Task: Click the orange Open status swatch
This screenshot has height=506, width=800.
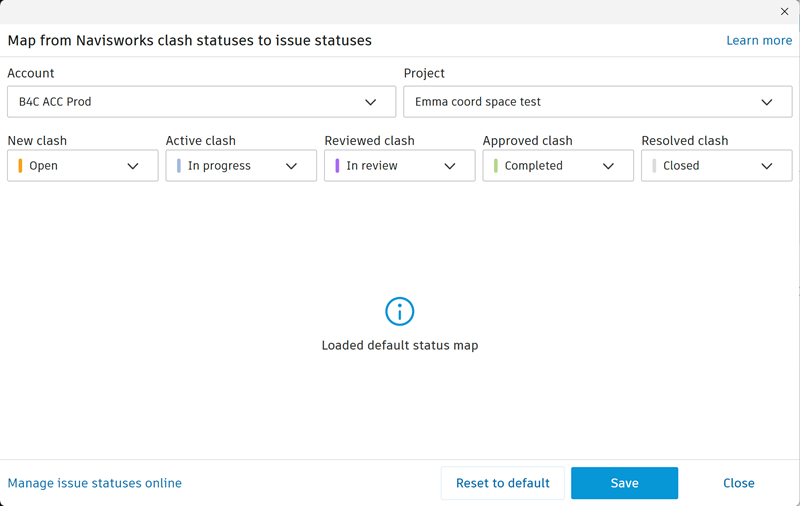Action: point(20,166)
